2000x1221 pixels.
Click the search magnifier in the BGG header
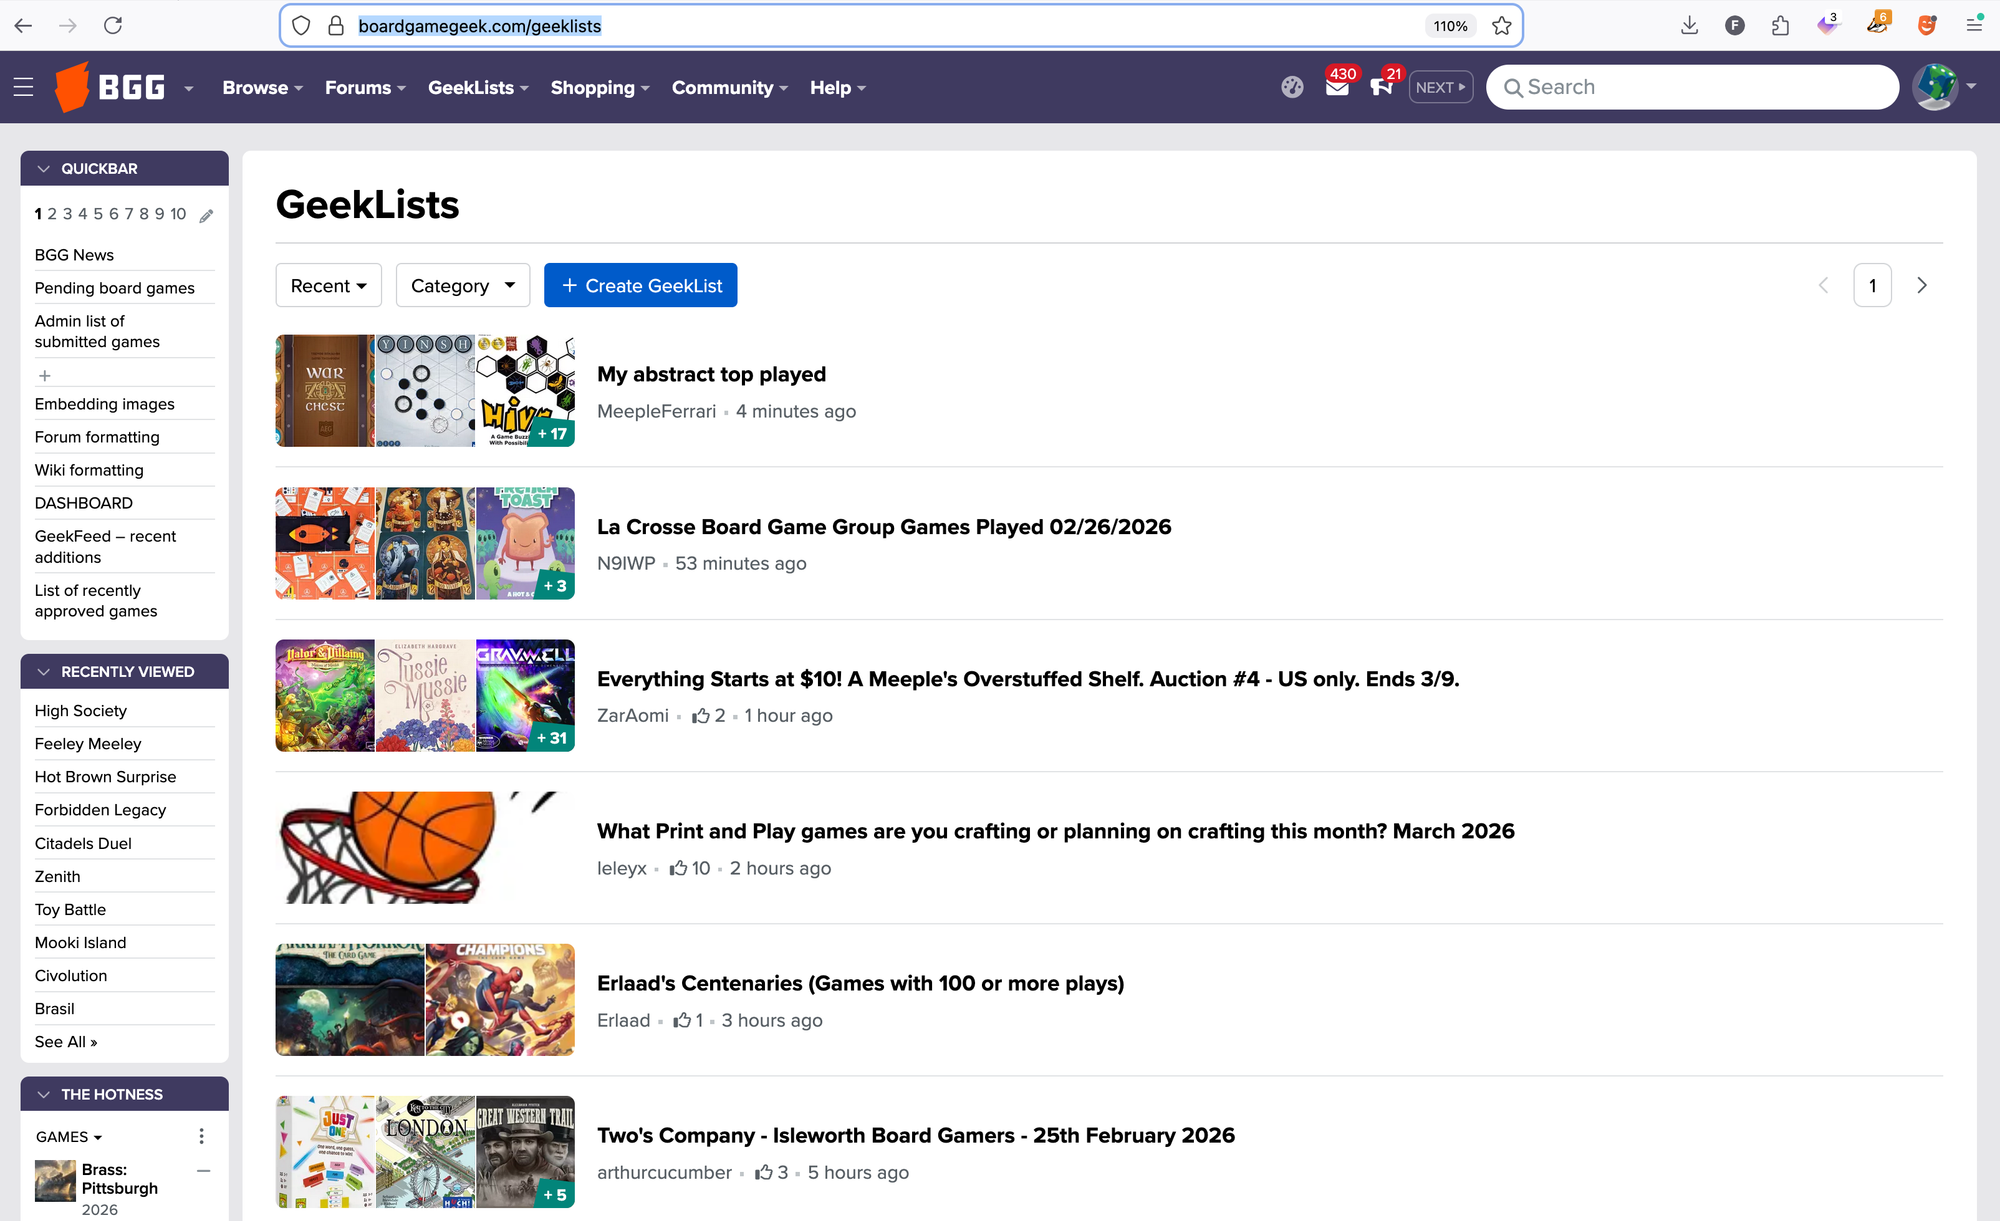1516,87
